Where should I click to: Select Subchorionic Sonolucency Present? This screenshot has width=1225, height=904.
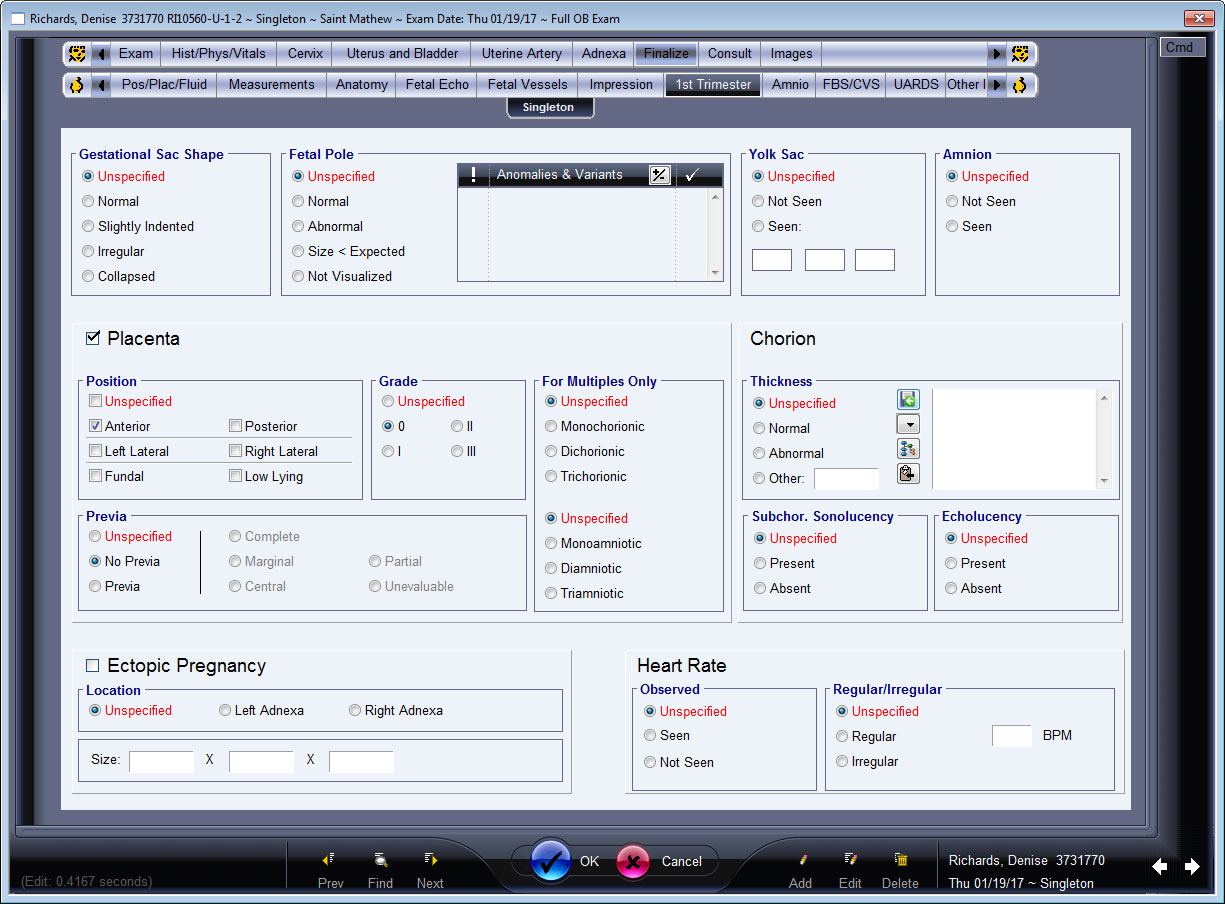pyautogui.click(x=761, y=563)
